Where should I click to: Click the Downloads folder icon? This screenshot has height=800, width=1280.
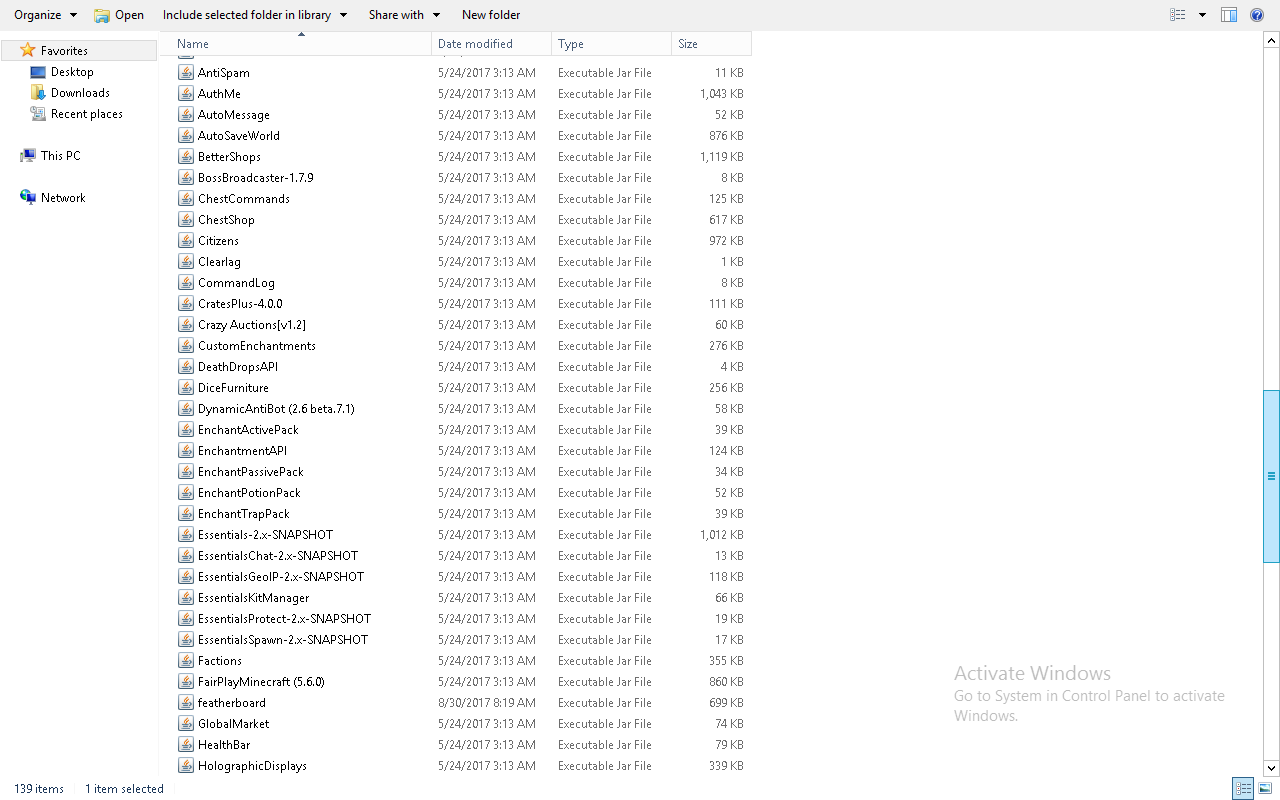(x=38, y=92)
